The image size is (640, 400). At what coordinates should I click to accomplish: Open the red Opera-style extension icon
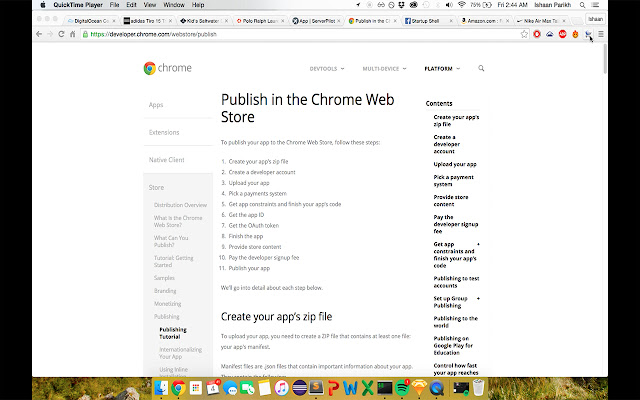tap(537, 34)
